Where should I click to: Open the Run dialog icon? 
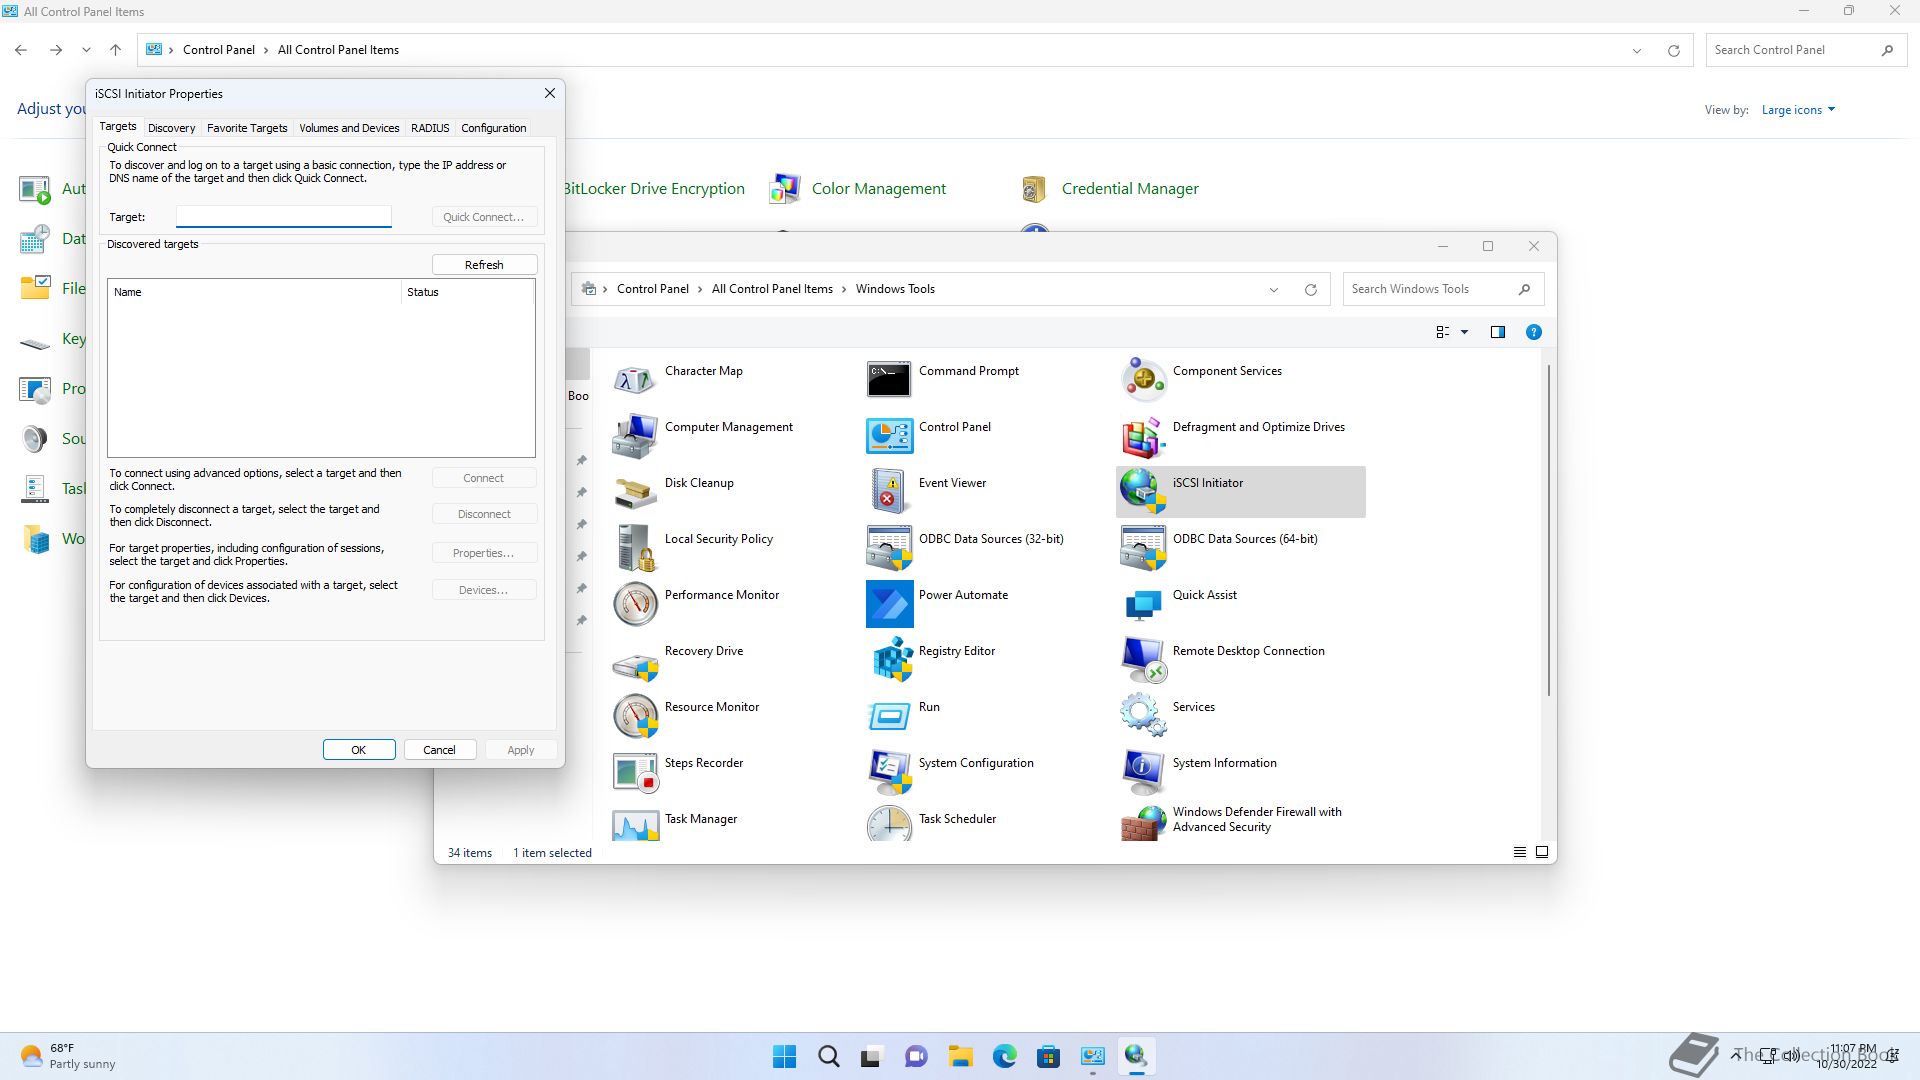click(888, 715)
